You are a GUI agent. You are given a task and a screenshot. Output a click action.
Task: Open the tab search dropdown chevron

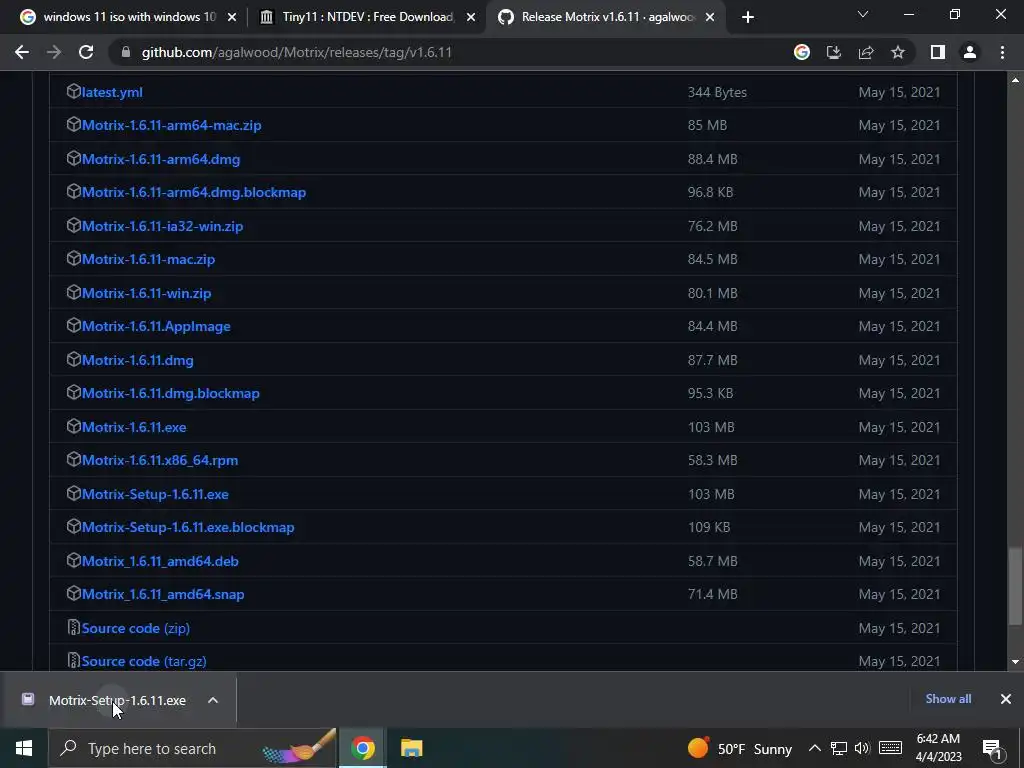tap(863, 14)
